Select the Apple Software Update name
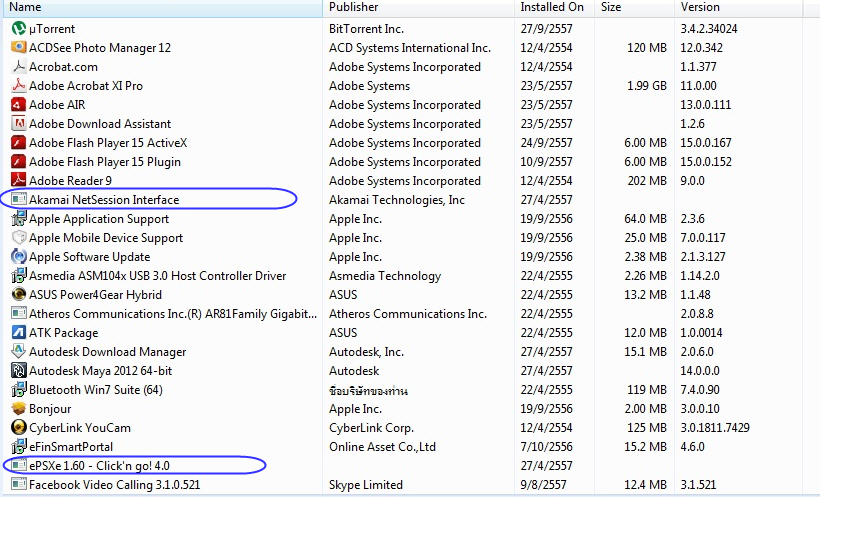Image resolution: width=855 pixels, height=544 pixels. pyautogui.click(x=89, y=257)
